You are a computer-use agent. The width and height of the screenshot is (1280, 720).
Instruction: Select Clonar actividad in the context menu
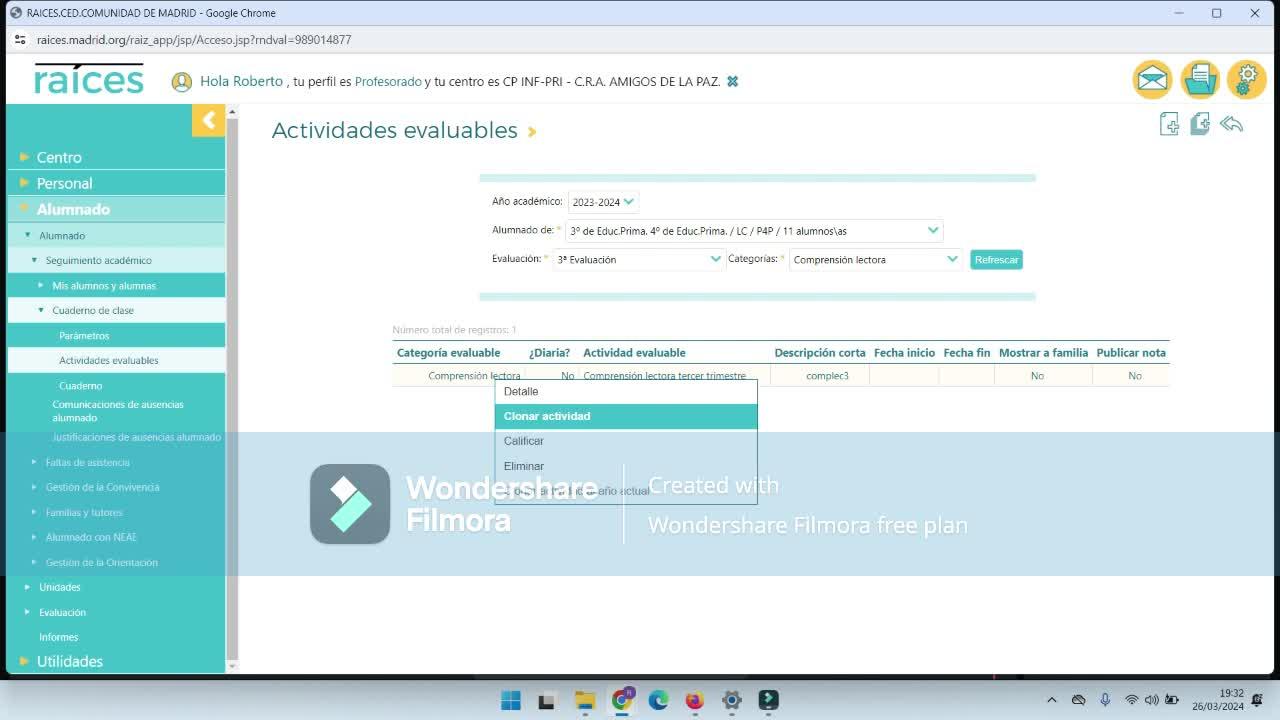point(626,416)
